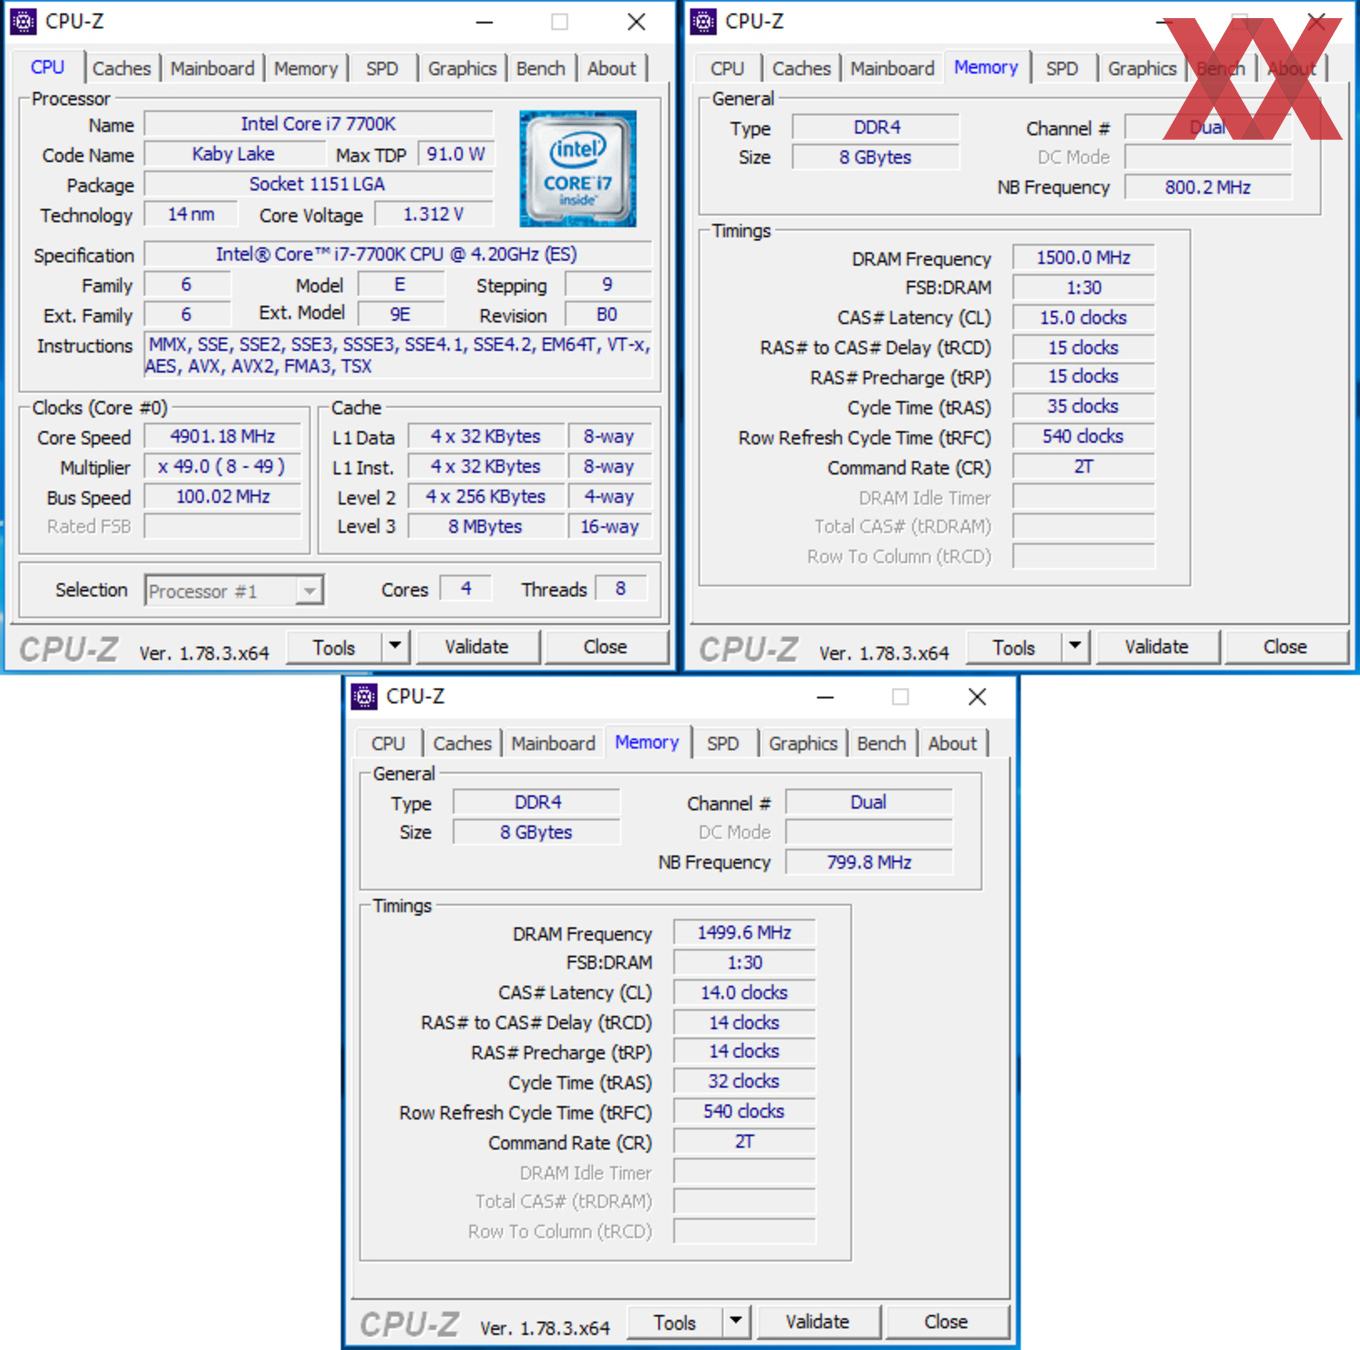Open Caches tab in top-right Memory window
1360x1350 pixels.
[x=801, y=68]
